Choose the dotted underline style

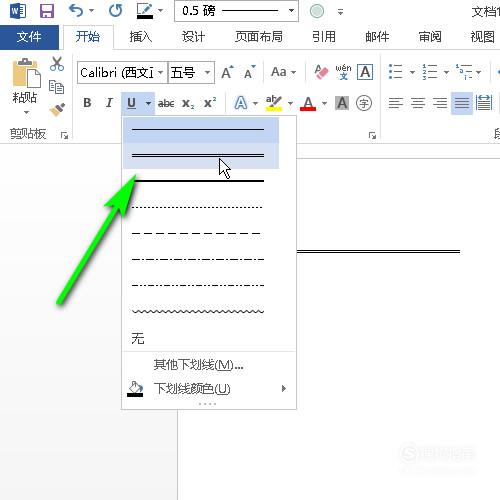point(201,207)
